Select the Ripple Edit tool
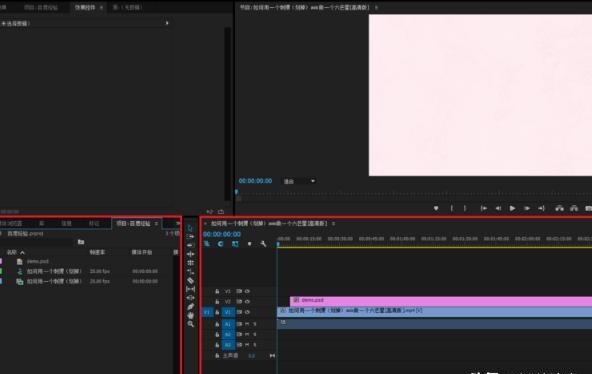The width and height of the screenshot is (592, 374). pyautogui.click(x=190, y=254)
